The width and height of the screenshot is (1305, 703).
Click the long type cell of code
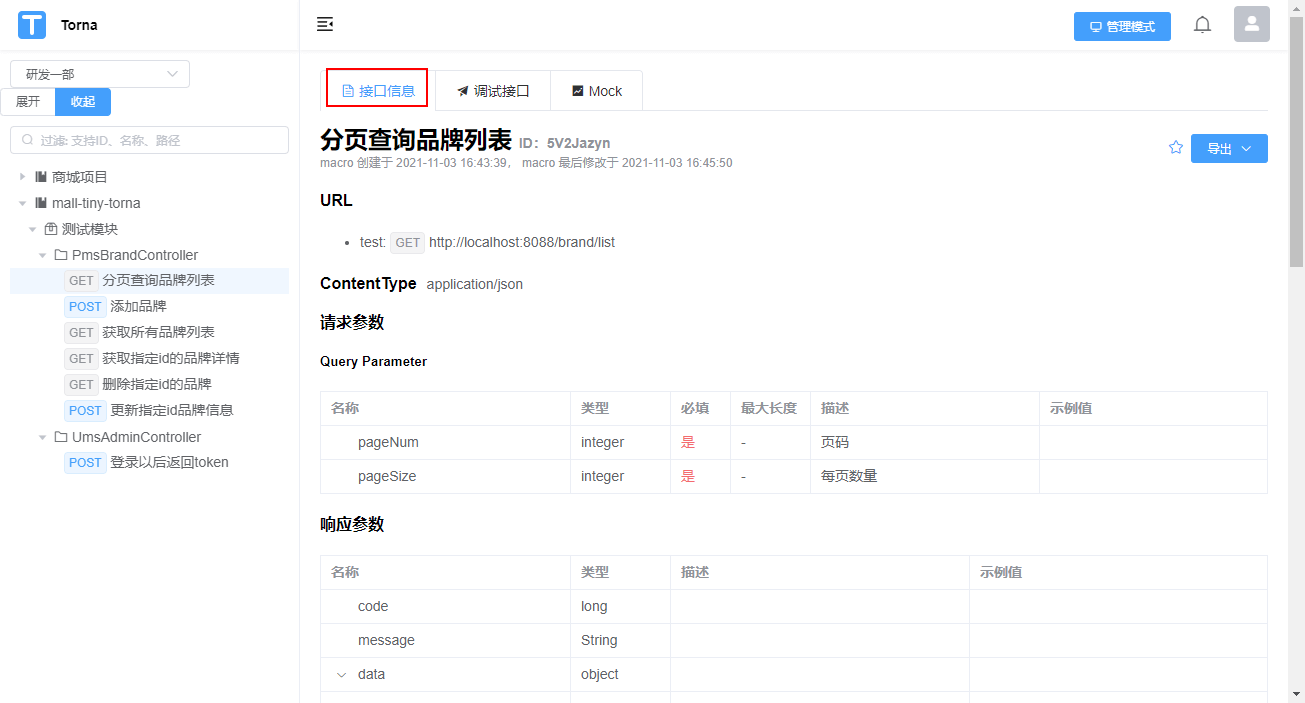click(620, 606)
